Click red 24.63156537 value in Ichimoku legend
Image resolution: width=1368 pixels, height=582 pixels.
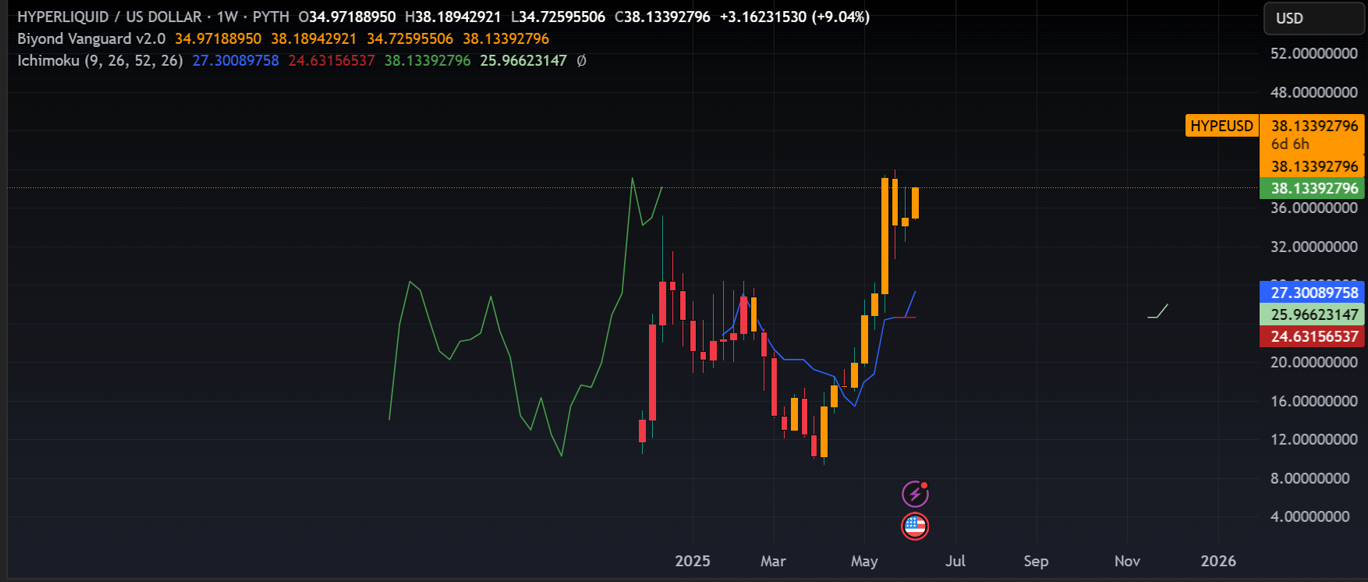pyautogui.click(x=332, y=60)
